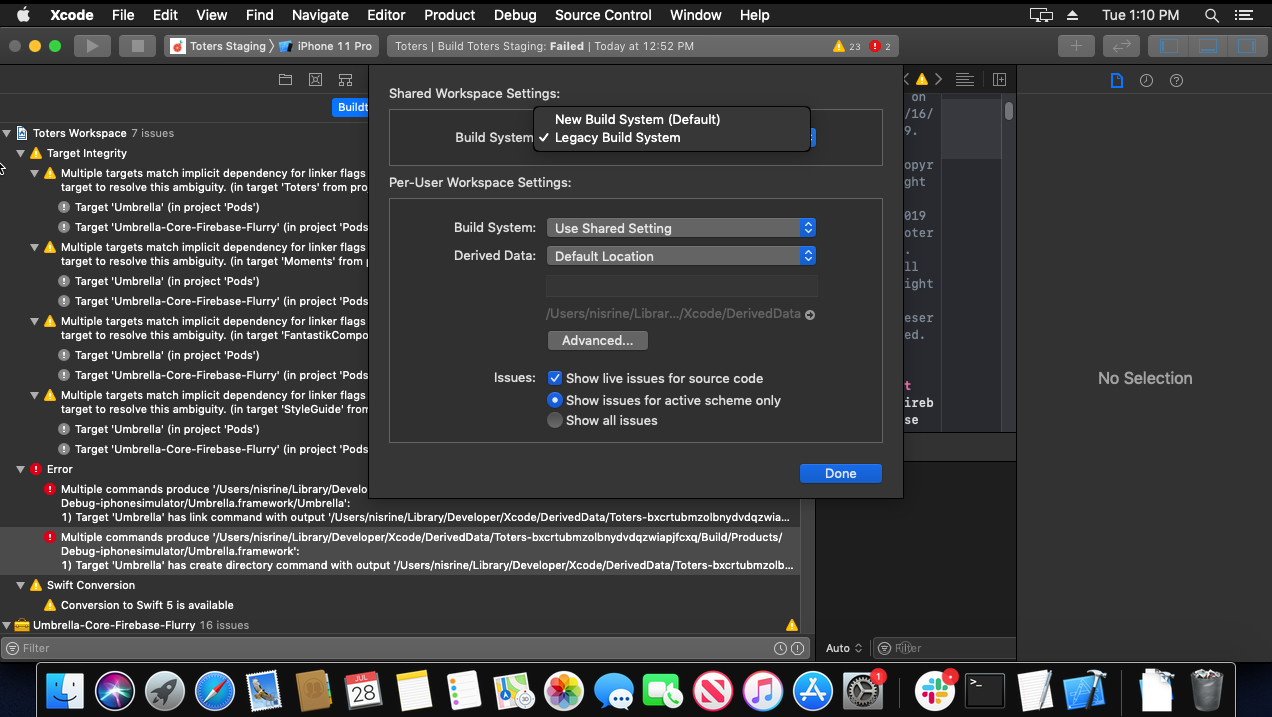Open Safari from the Dock
This screenshot has height=717, width=1272.
214,691
